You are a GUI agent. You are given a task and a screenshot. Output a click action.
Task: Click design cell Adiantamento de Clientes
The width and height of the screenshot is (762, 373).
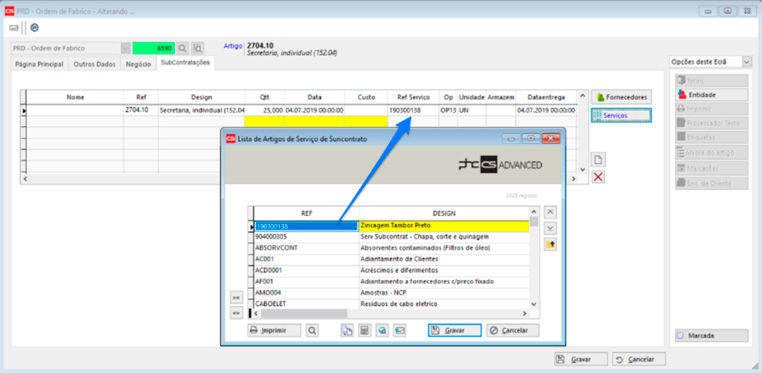tap(444, 259)
